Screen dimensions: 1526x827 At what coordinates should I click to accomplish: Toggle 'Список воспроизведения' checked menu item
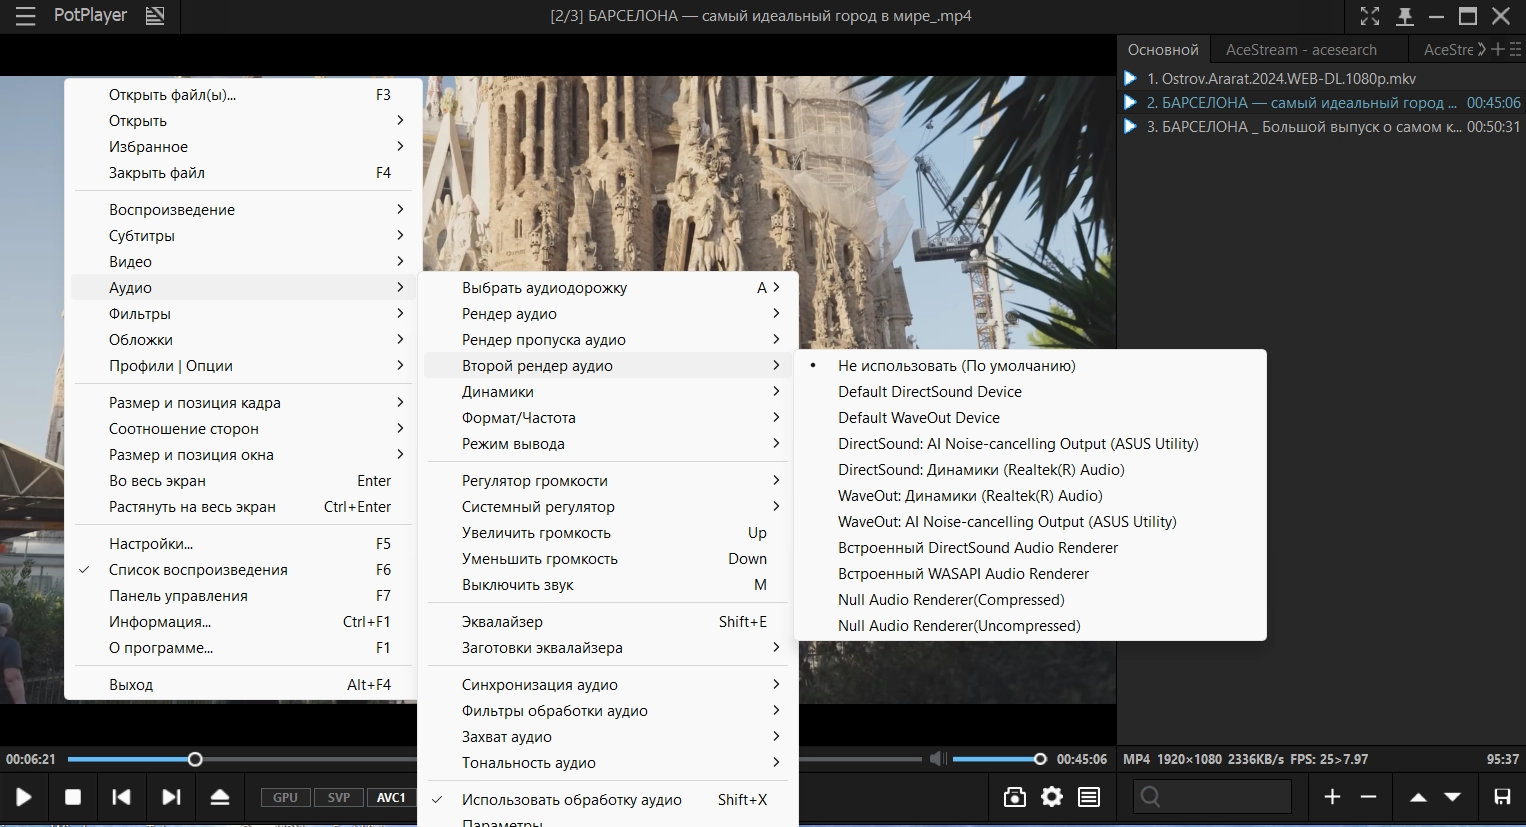[x=198, y=570]
